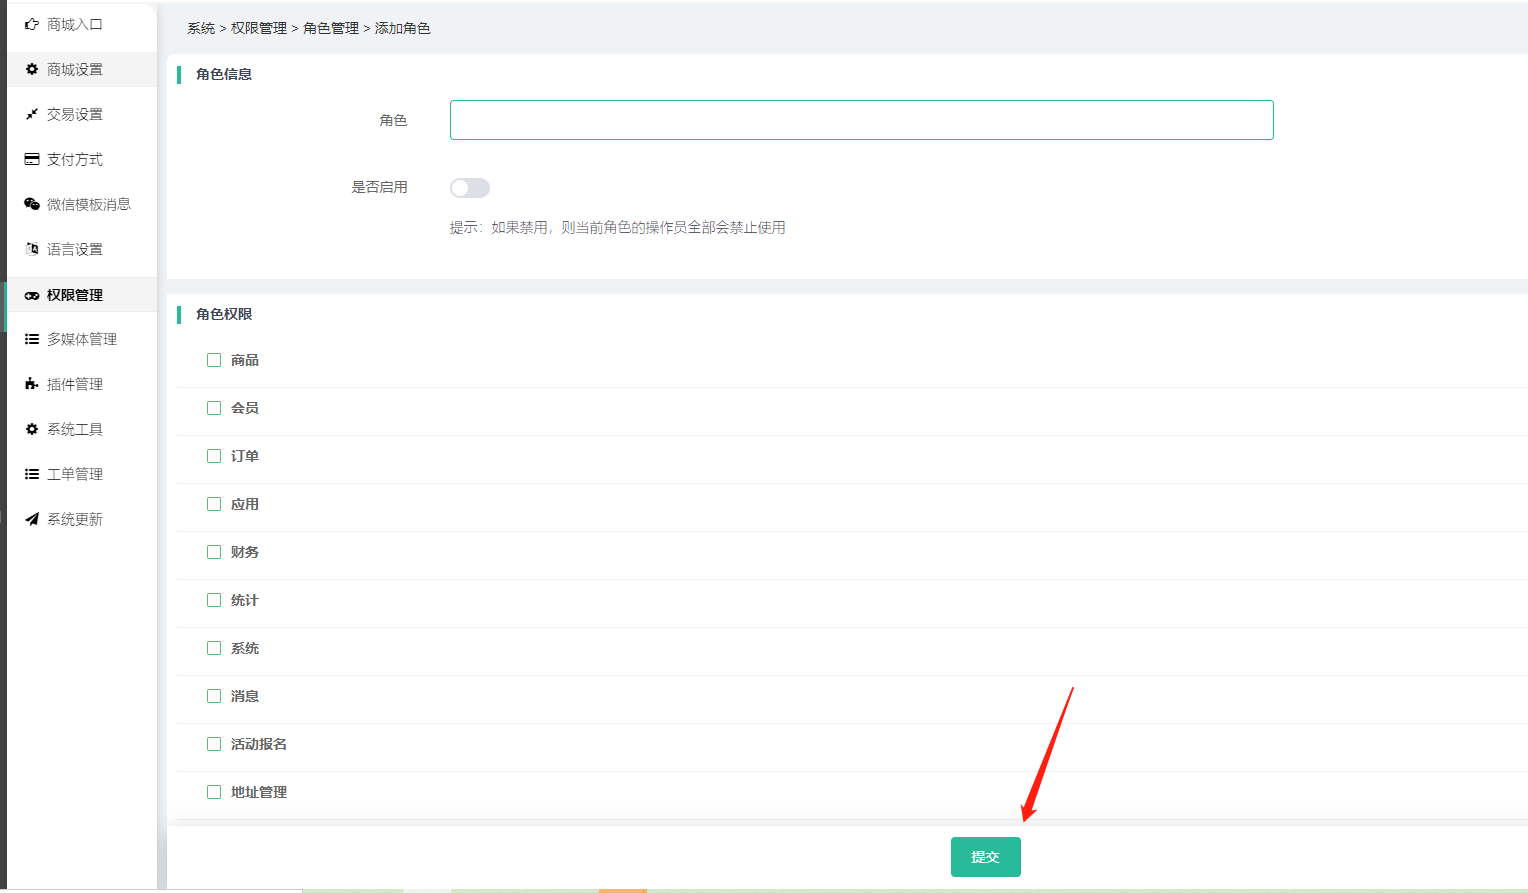Open 多媒体管理 from the sidebar
Screen dimensions: 1528x893
[82, 339]
